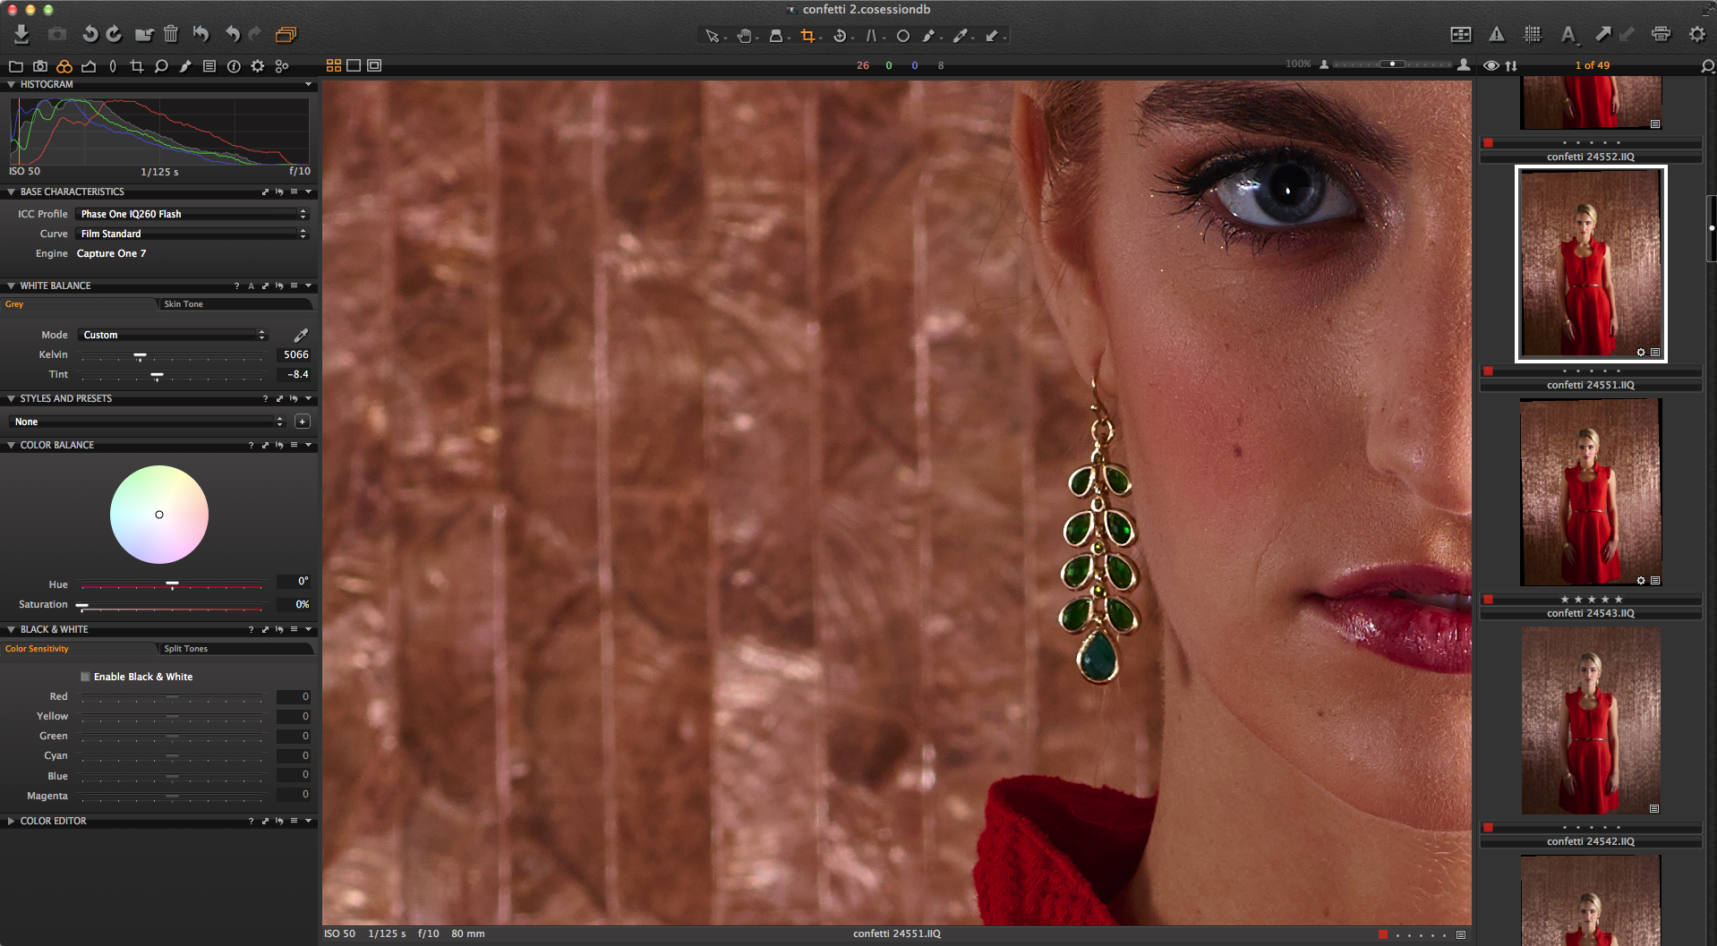Select the Crop tool in the cursor toolbar
The width and height of the screenshot is (1717, 946).
(809, 35)
